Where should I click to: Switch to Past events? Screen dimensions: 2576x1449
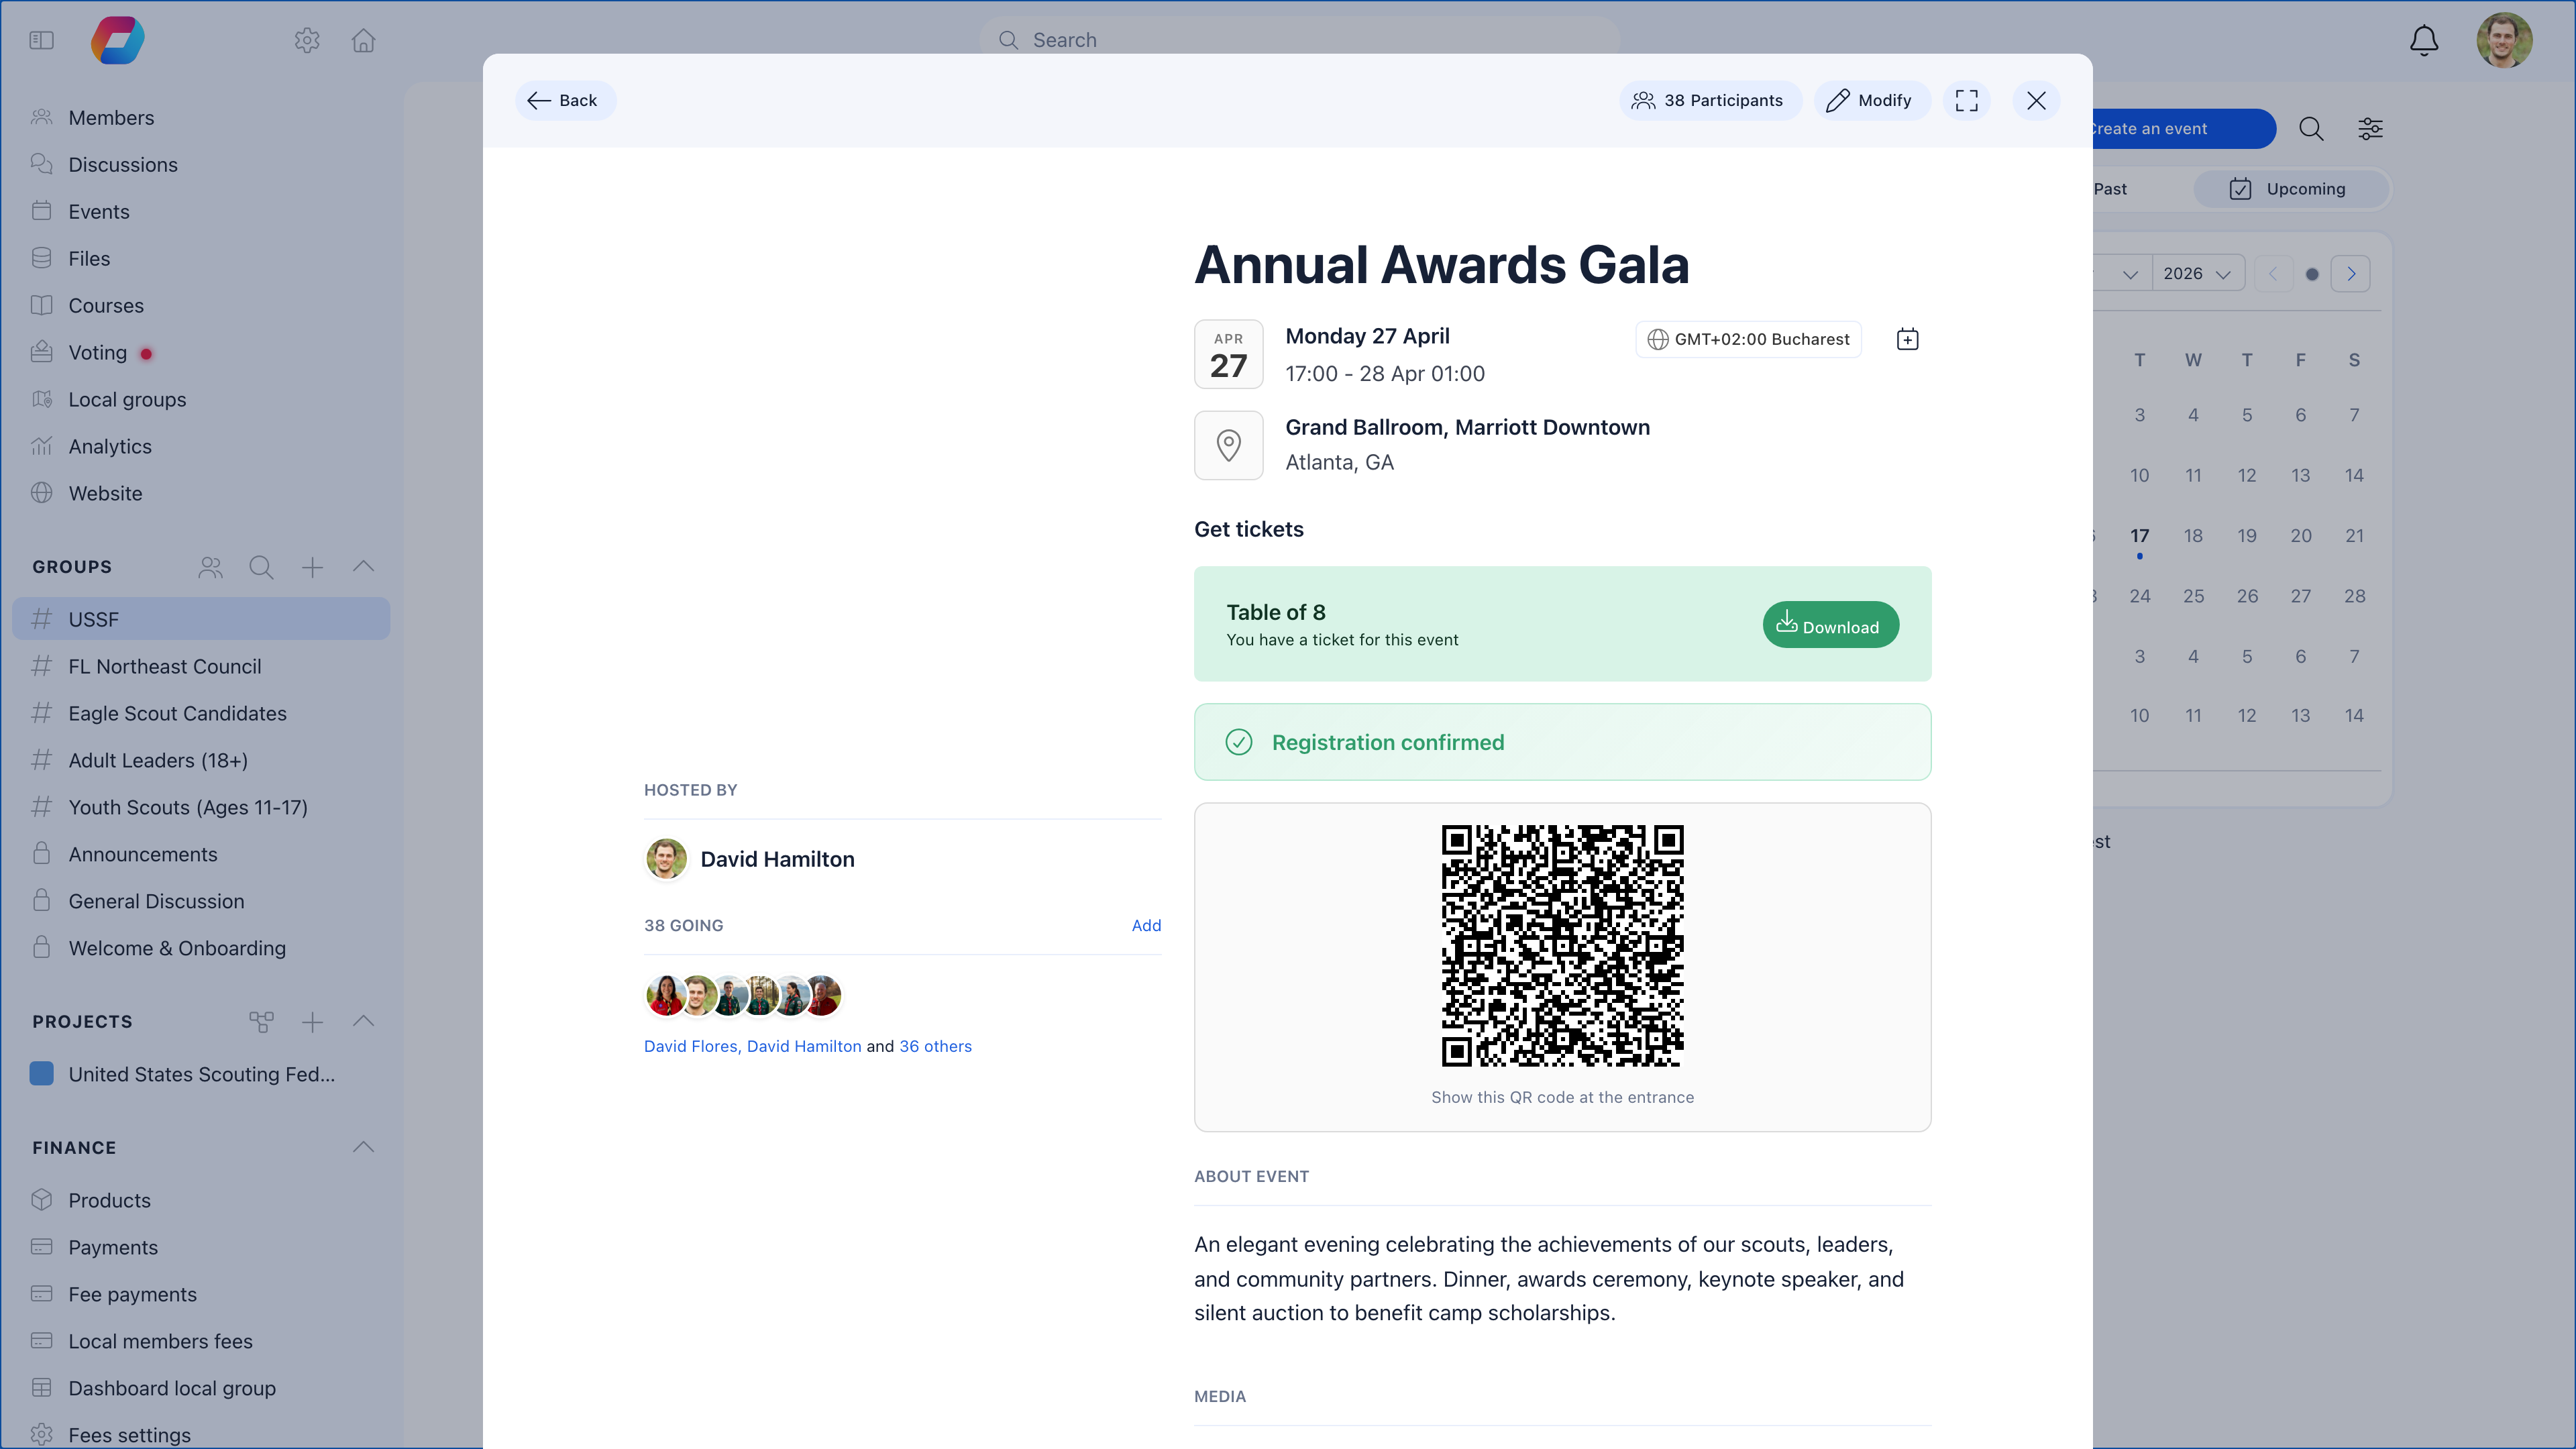2110,188
